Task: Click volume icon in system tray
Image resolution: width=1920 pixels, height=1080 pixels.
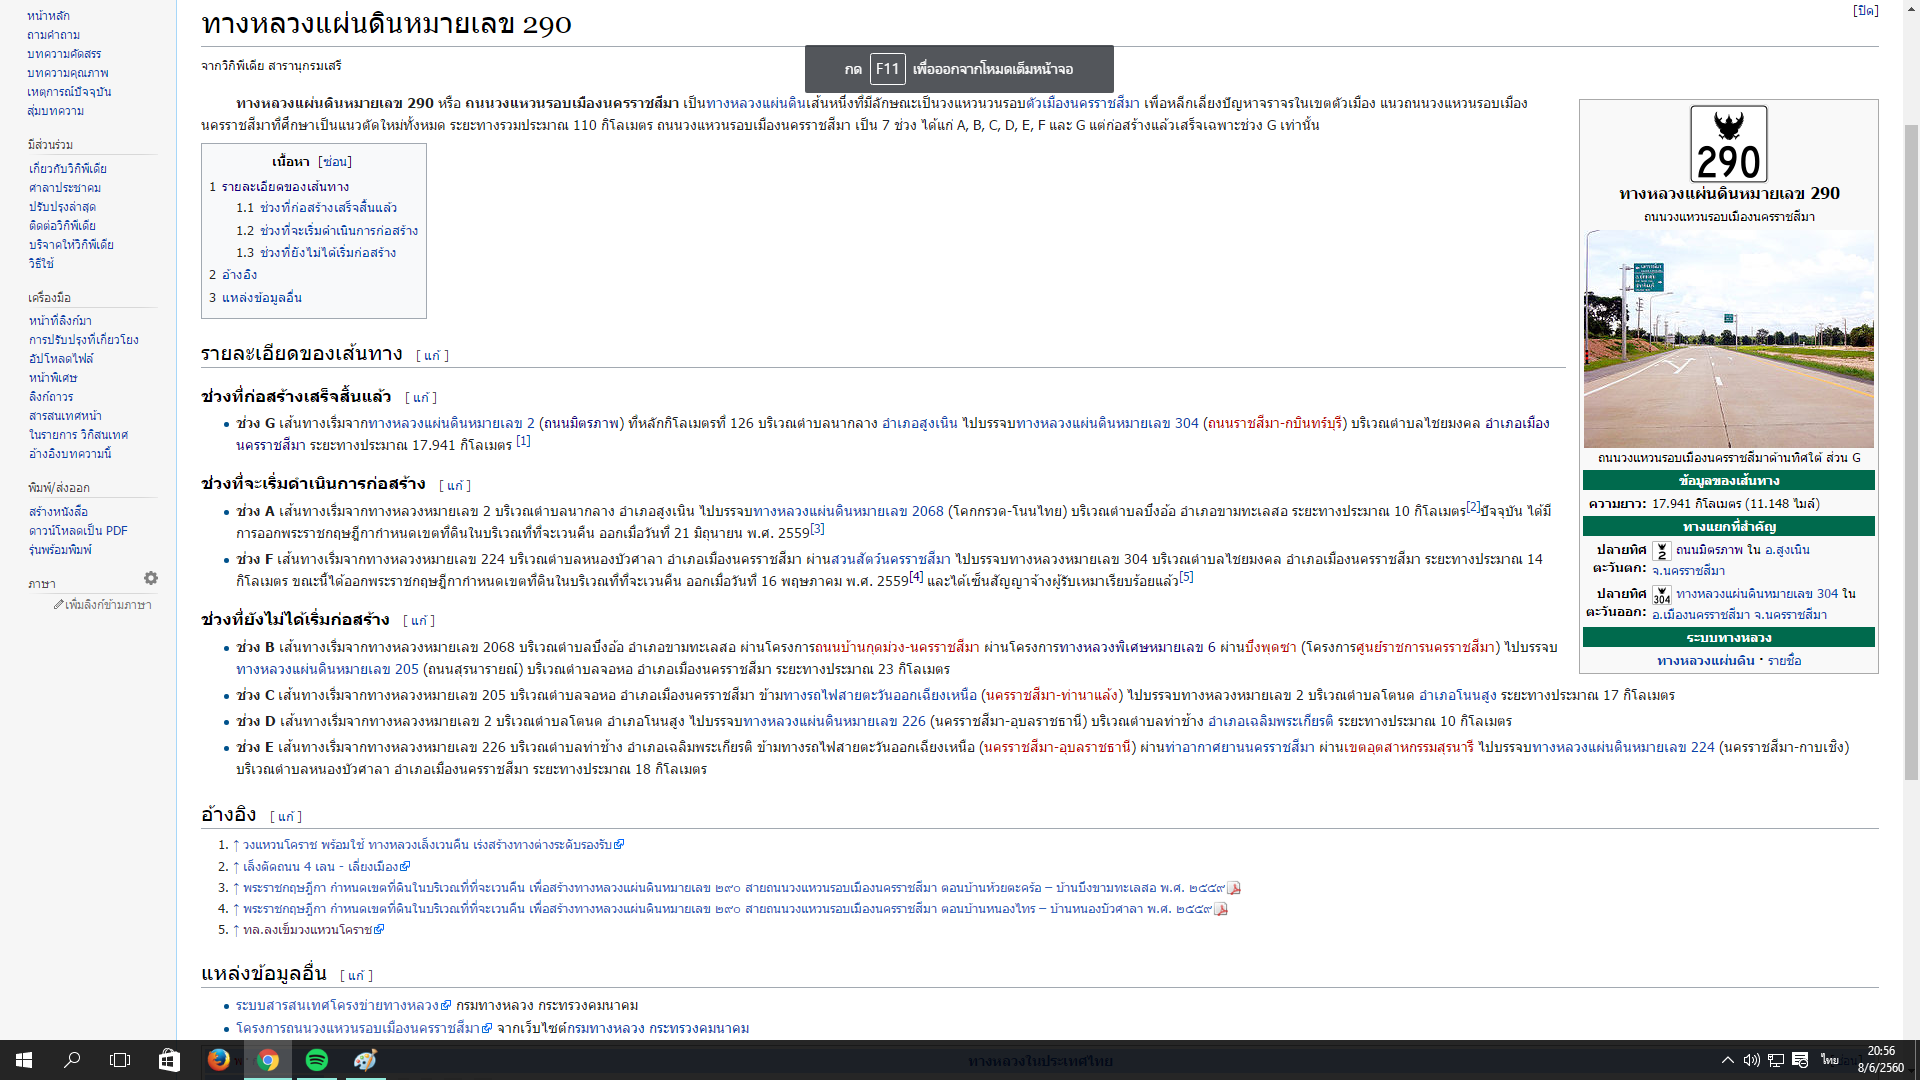Action: 1751,1060
